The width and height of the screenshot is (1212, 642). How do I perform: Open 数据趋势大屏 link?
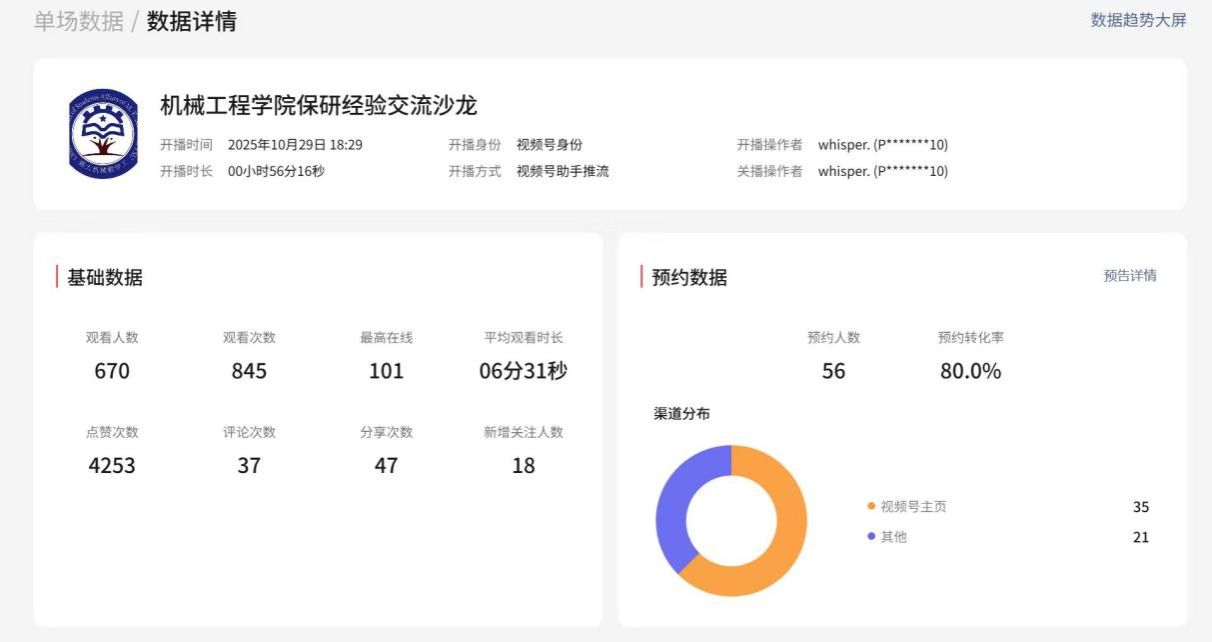pos(1138,20)
